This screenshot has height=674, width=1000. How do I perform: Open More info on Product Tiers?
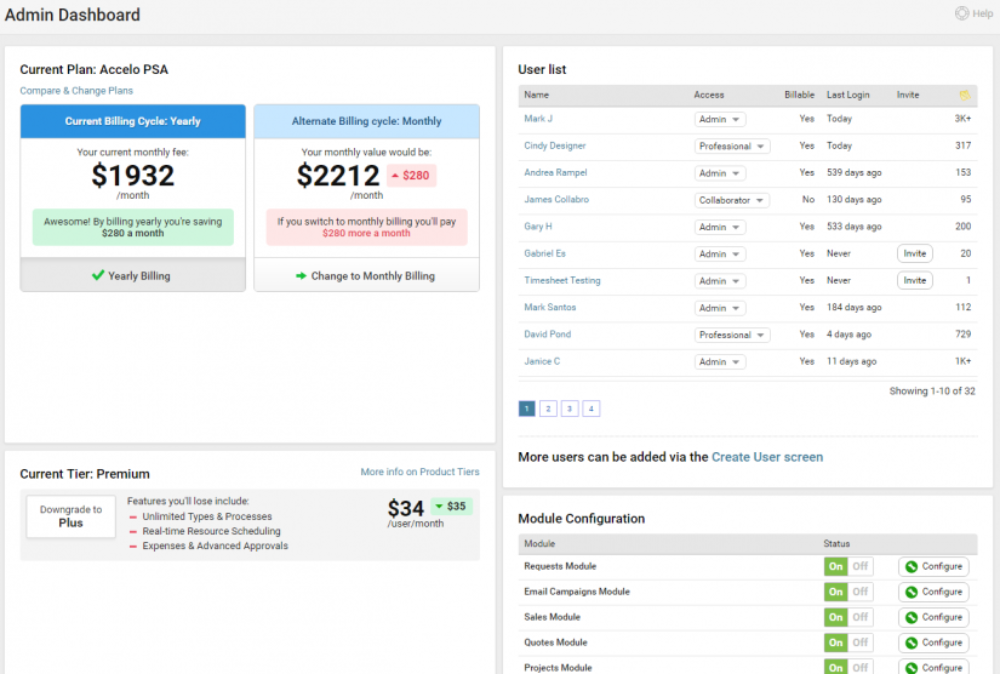[420, 472]
